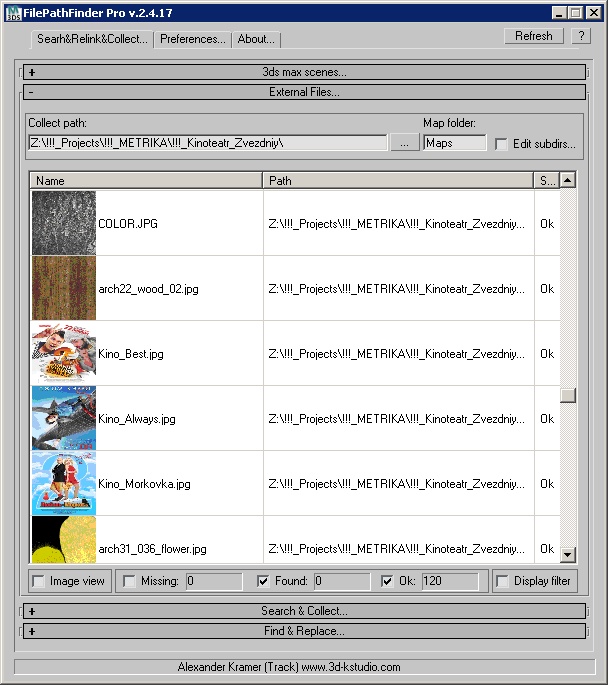
Task: Toggle the Missing files checkbox
Action: [129, 581]
